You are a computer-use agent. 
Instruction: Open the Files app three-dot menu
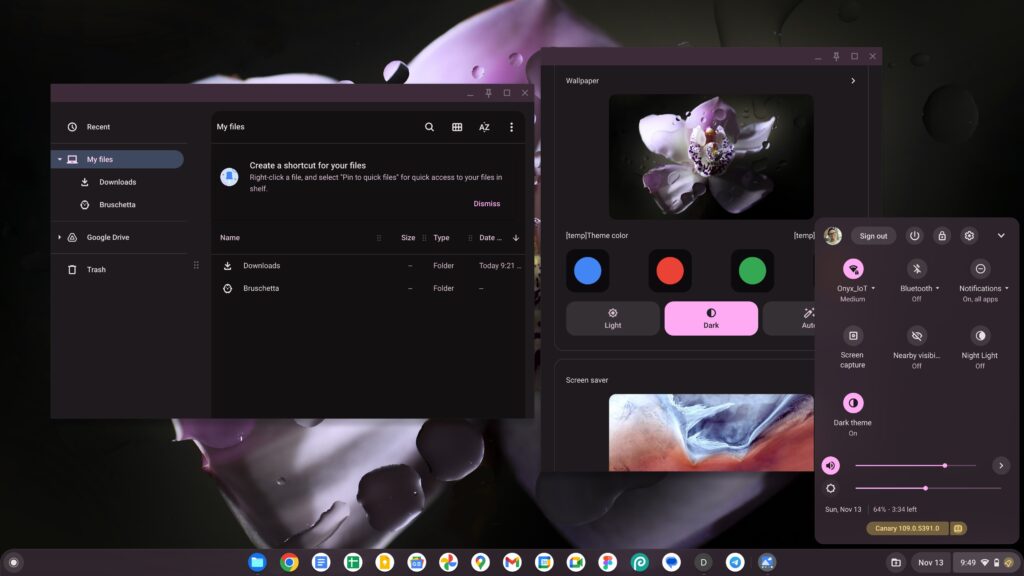click(511, 127)
